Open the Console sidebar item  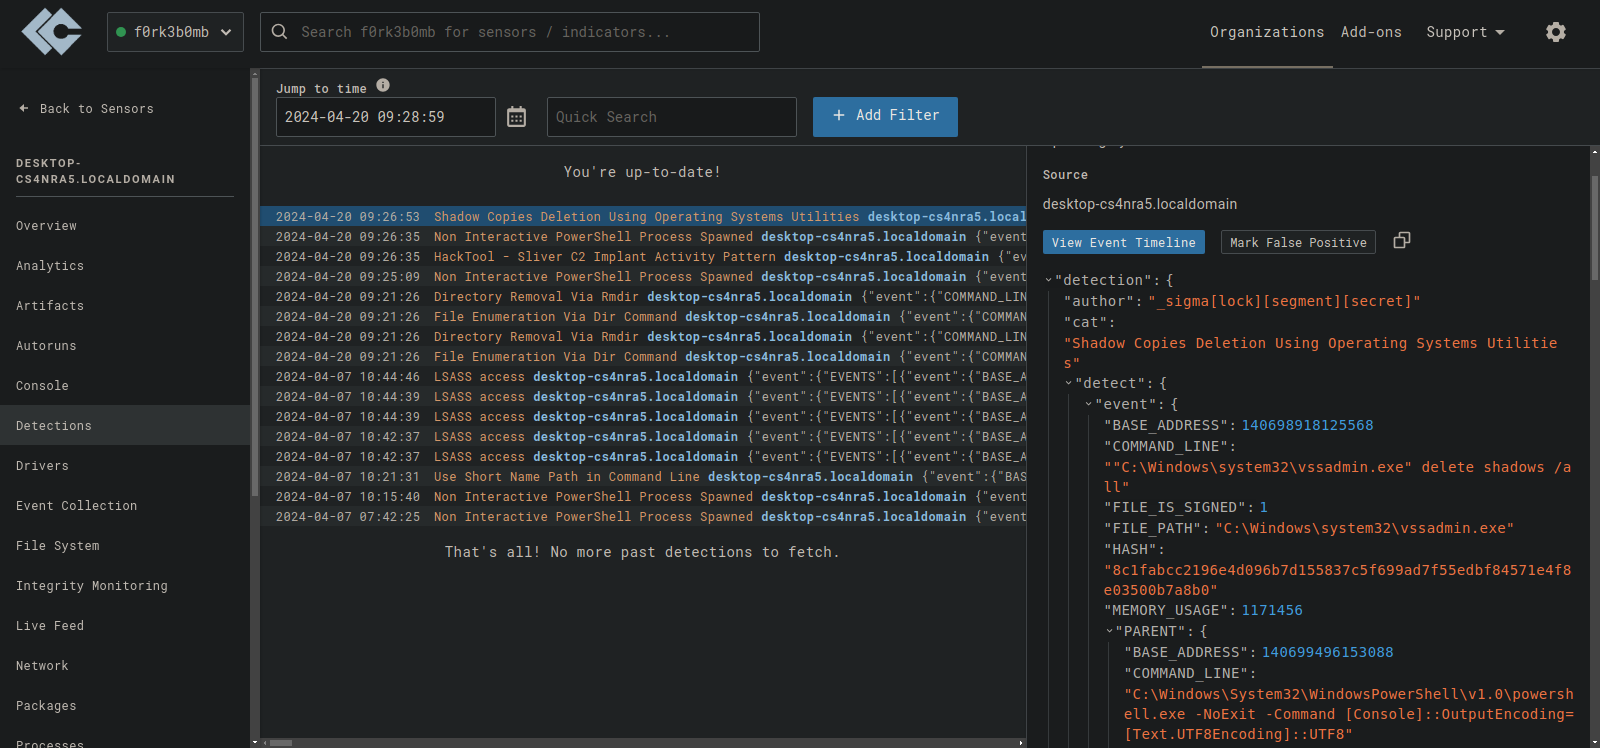coord(125,386)
